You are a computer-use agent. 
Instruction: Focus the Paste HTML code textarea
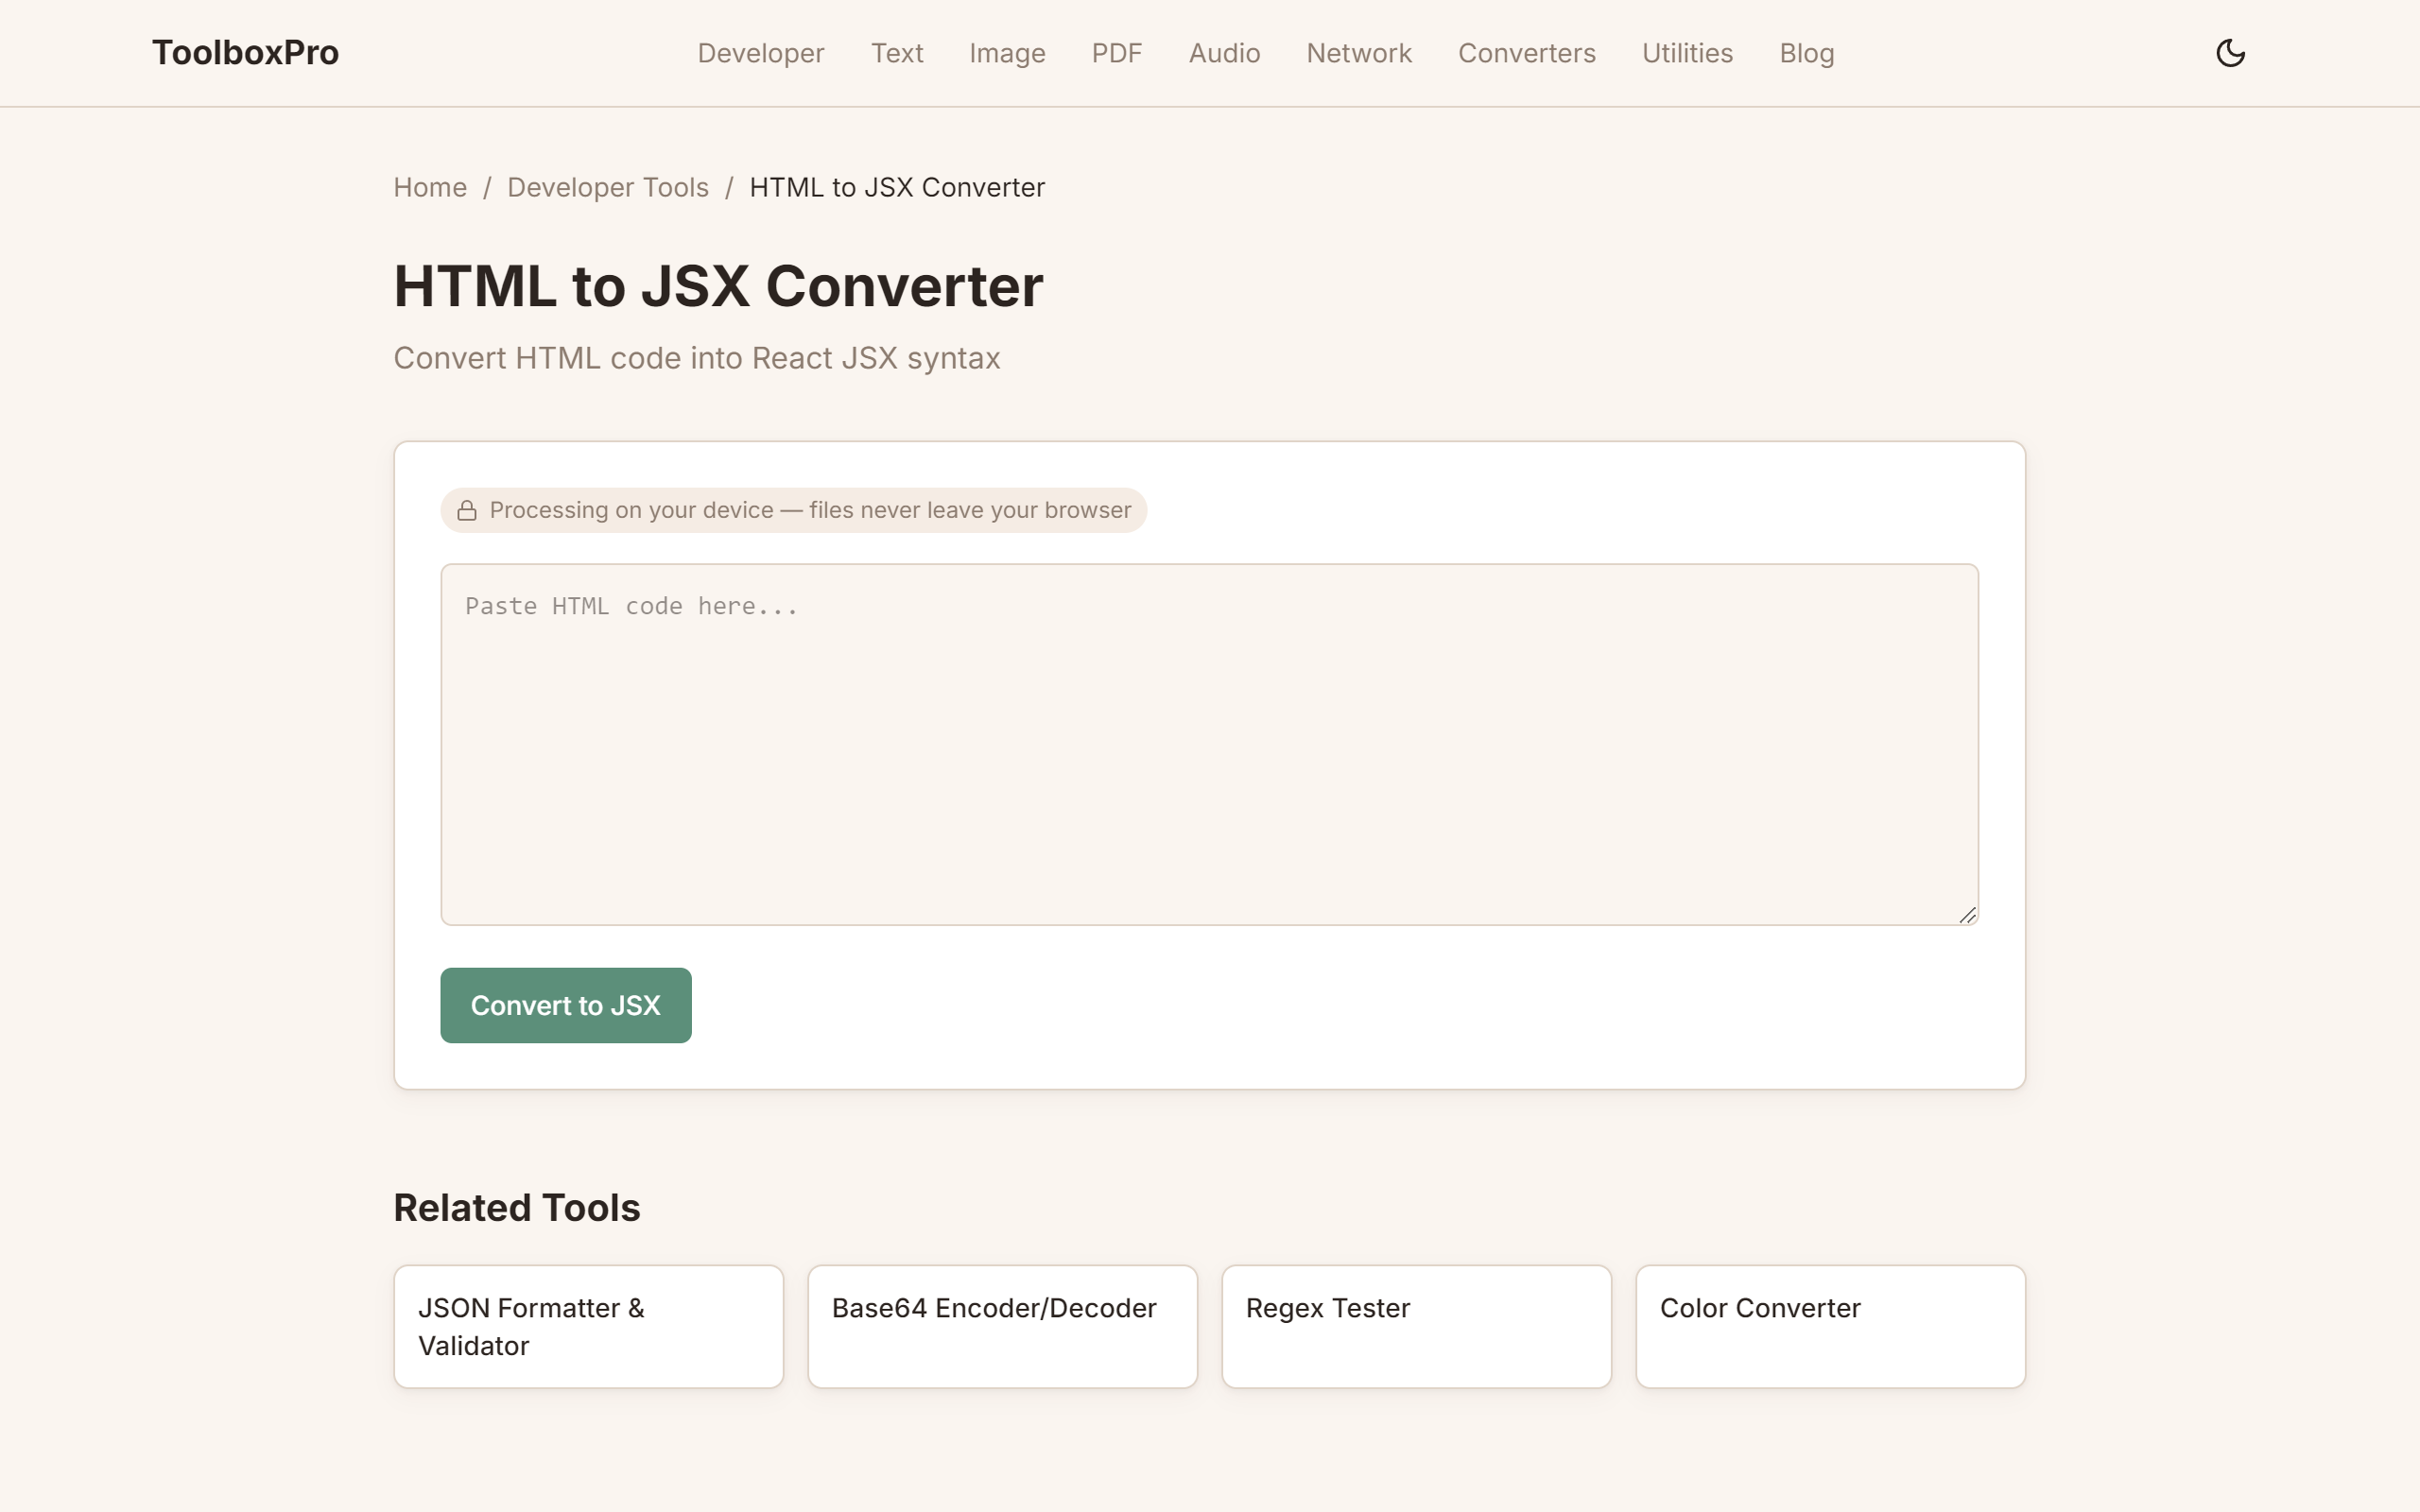tap(1209, 744)
